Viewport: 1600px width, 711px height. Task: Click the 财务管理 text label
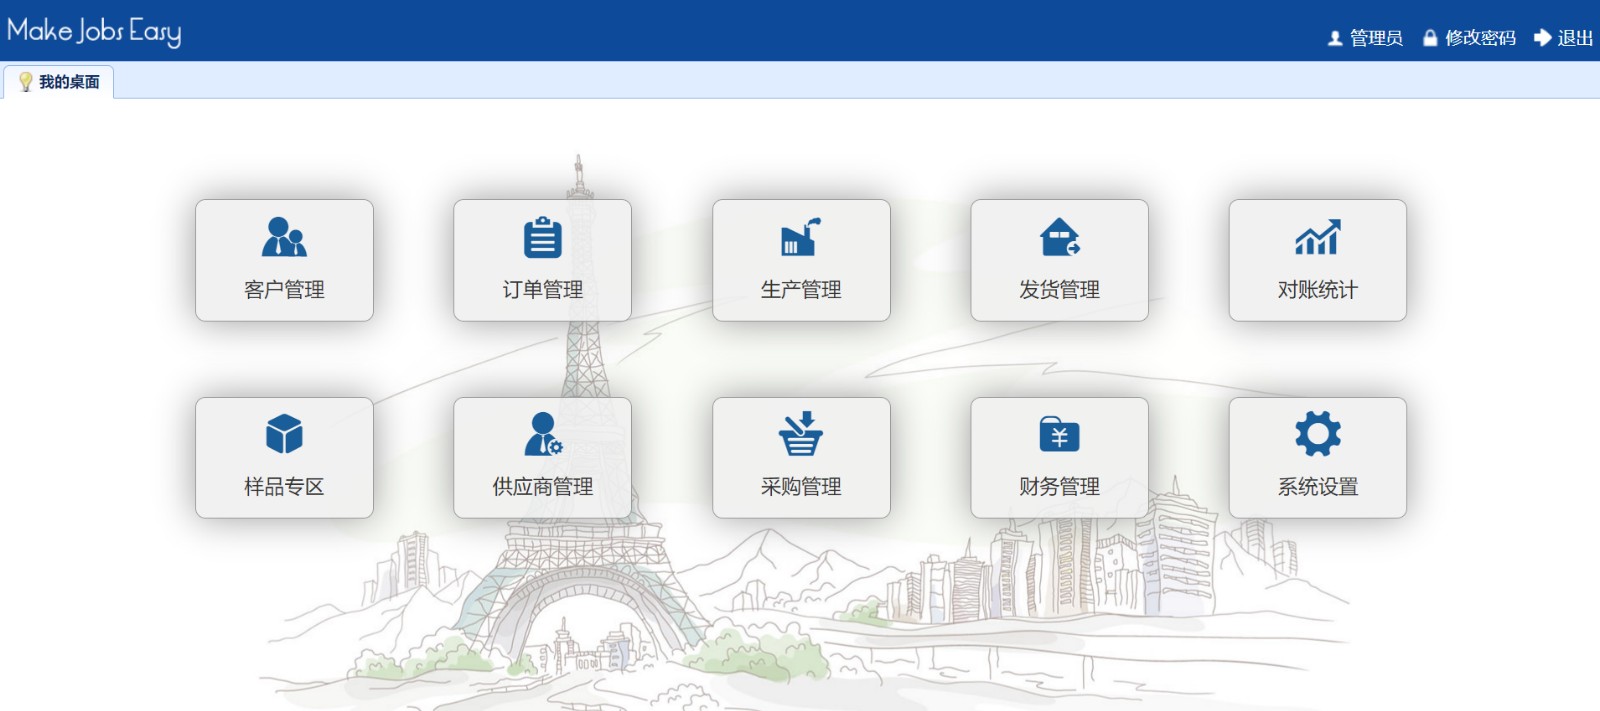point(1059,487)
